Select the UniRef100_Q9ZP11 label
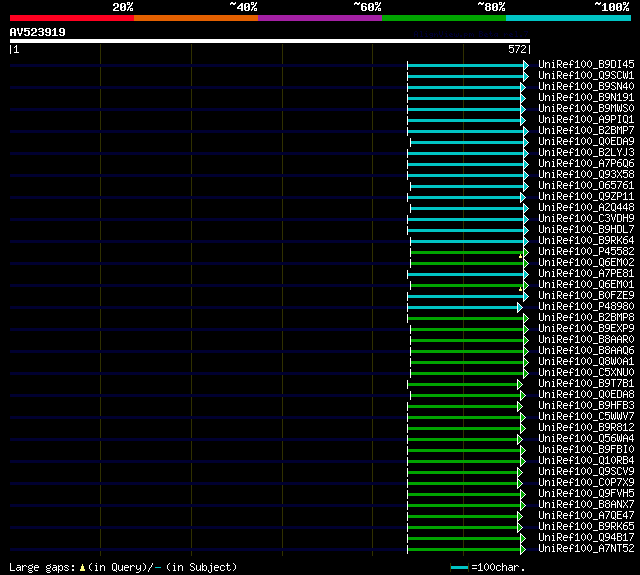The height and width of the screenshot is (575, 640). point(586,197)
